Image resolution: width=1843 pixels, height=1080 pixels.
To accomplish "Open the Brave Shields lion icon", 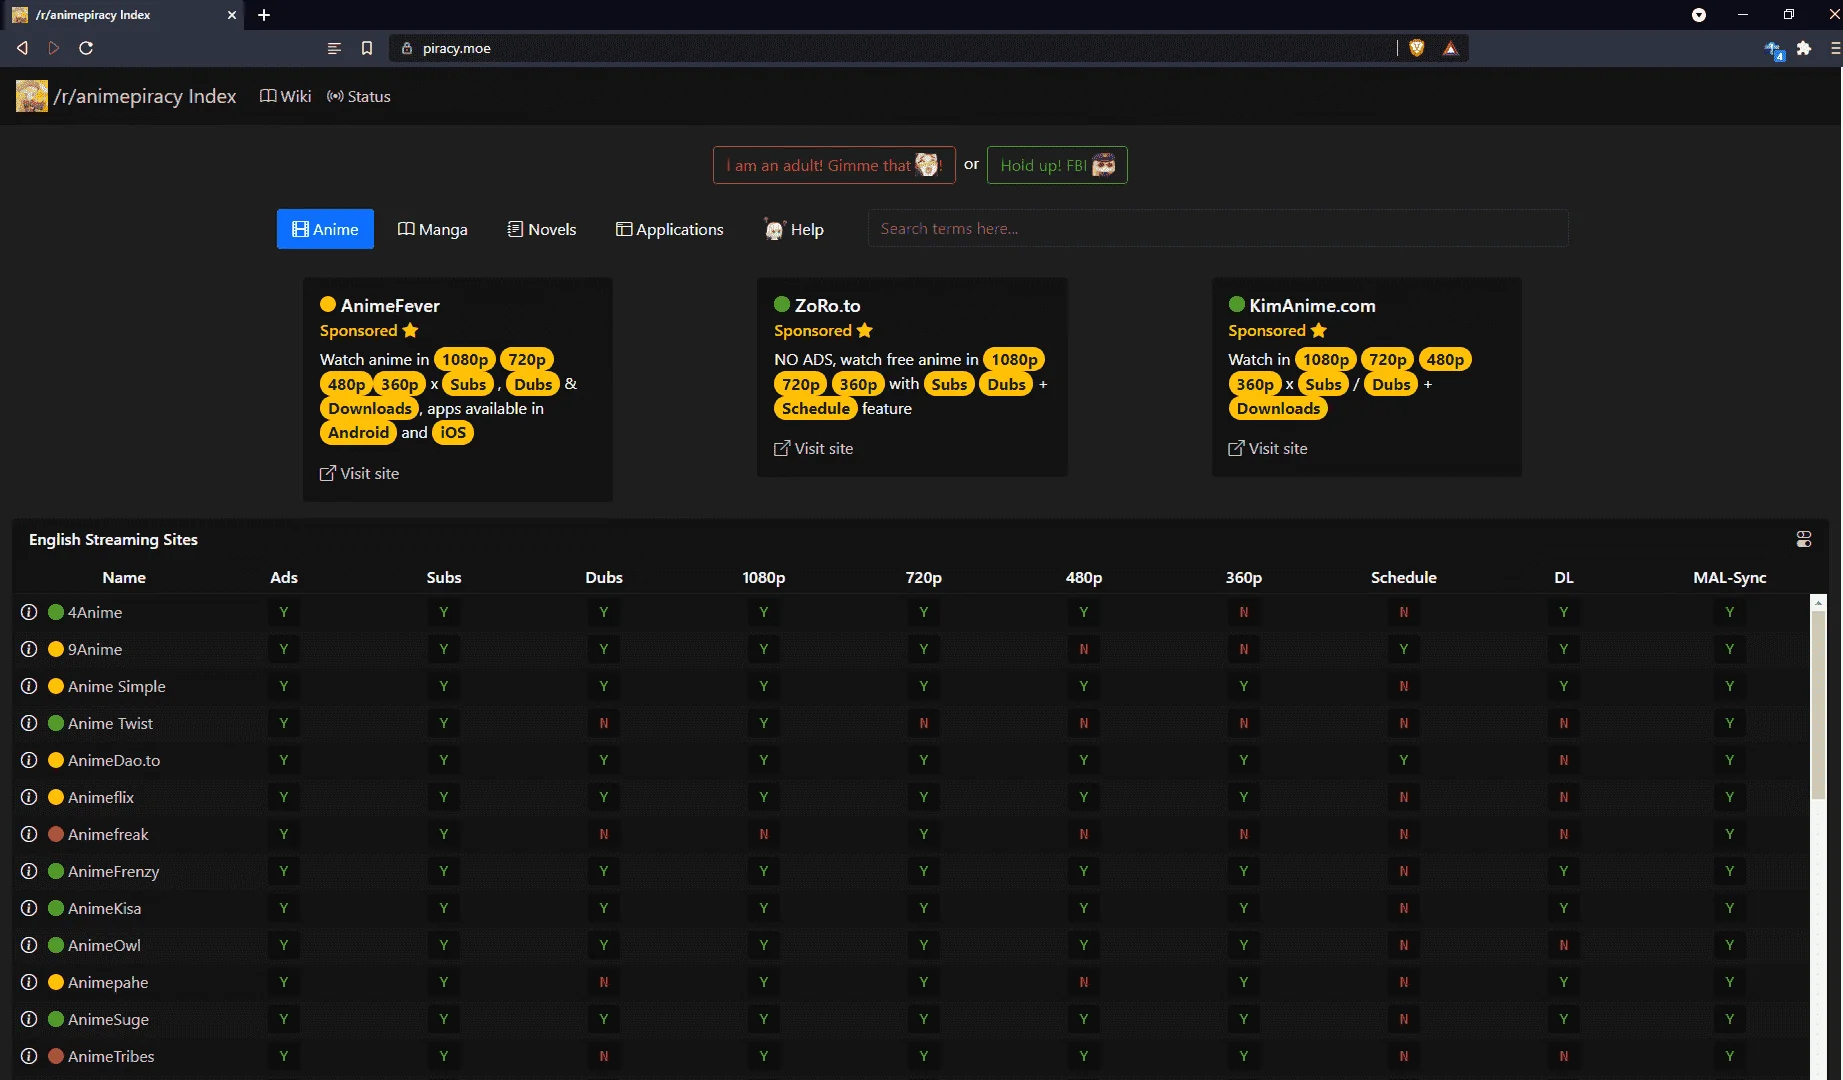I will [1417, 48].
